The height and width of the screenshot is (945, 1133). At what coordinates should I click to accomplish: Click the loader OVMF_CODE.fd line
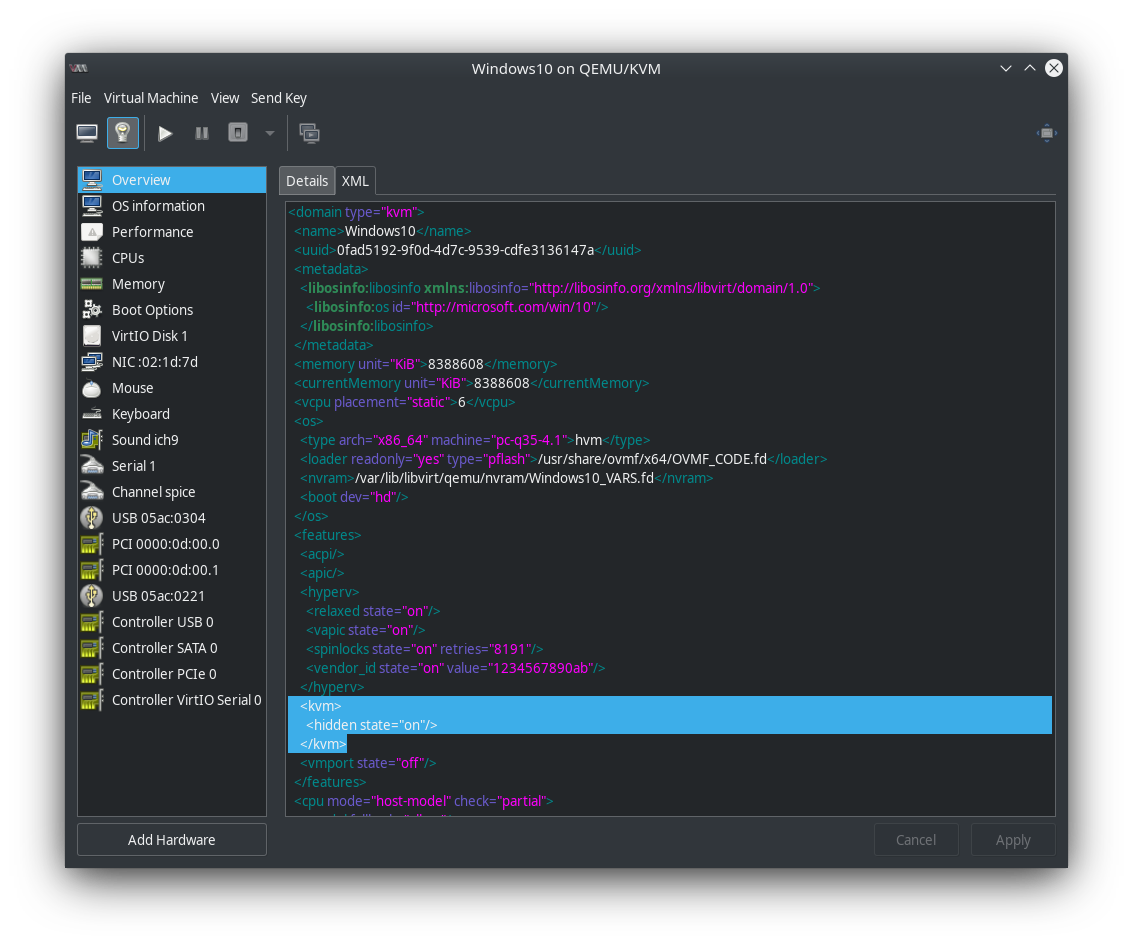click(x=564, y=459)
